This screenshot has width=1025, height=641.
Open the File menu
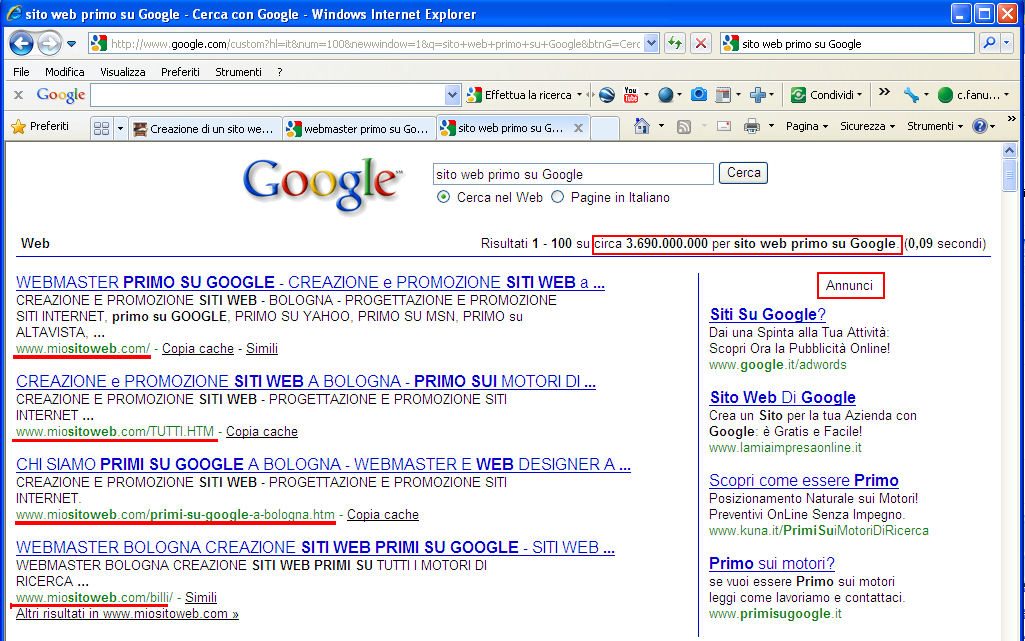coord(21,72)
